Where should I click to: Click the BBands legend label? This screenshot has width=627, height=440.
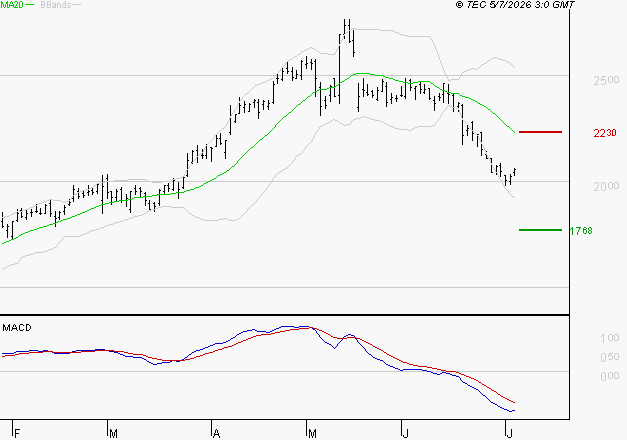(x=56, y=5)
